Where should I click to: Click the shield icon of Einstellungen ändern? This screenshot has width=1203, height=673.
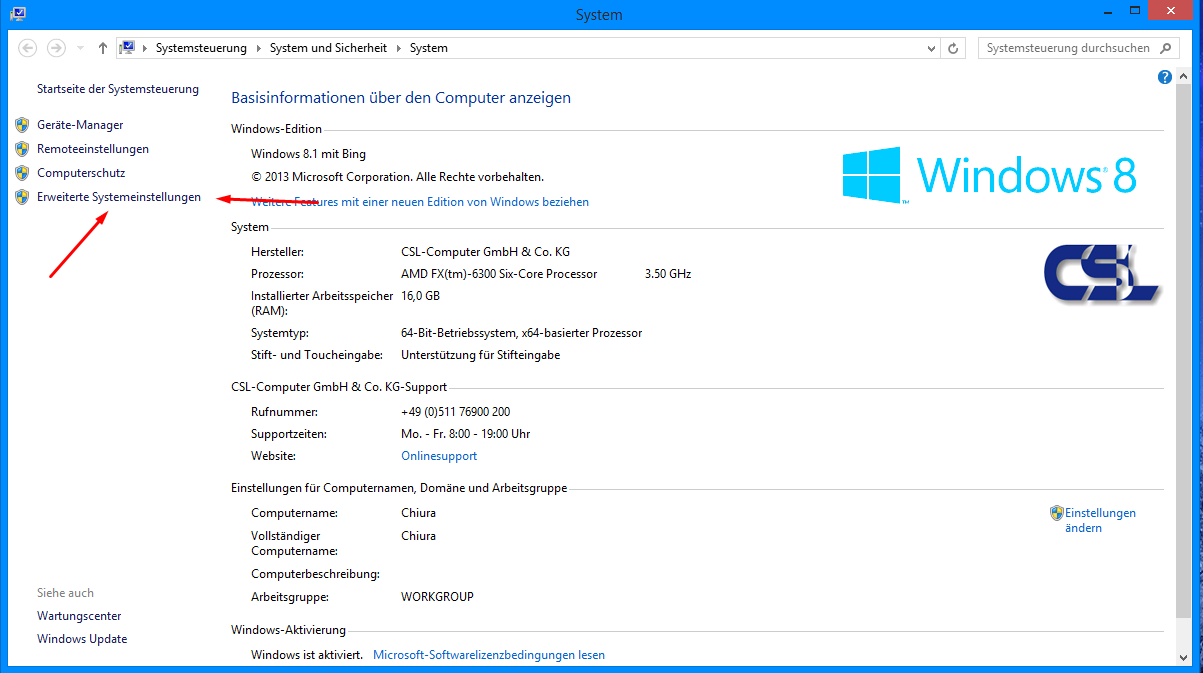point(1056,513)
